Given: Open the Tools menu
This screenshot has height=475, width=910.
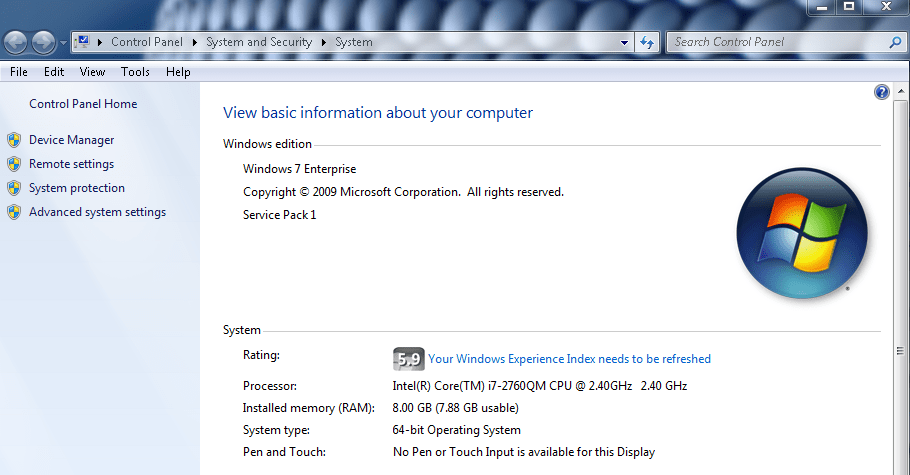Looking at the screenshot, I should [135, 72].
